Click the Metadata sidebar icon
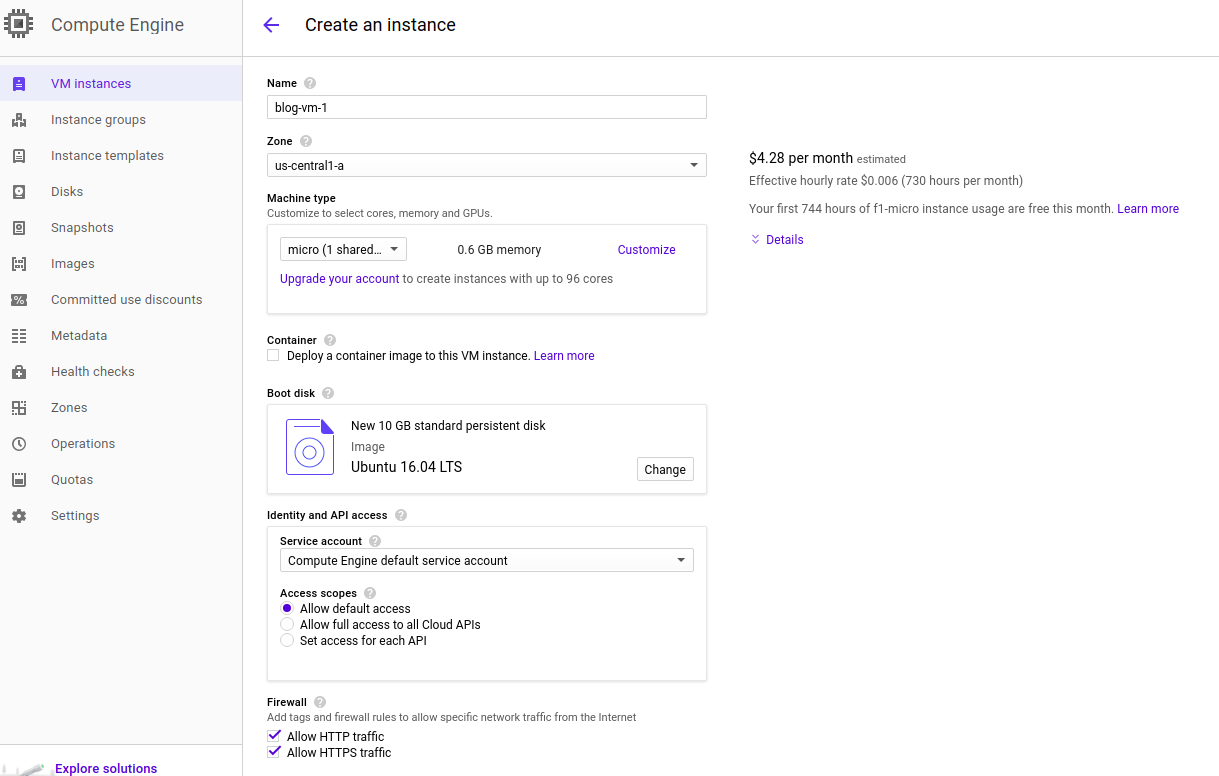The image size is (1219, 776). pyautogui.click(x=19, y=336)
